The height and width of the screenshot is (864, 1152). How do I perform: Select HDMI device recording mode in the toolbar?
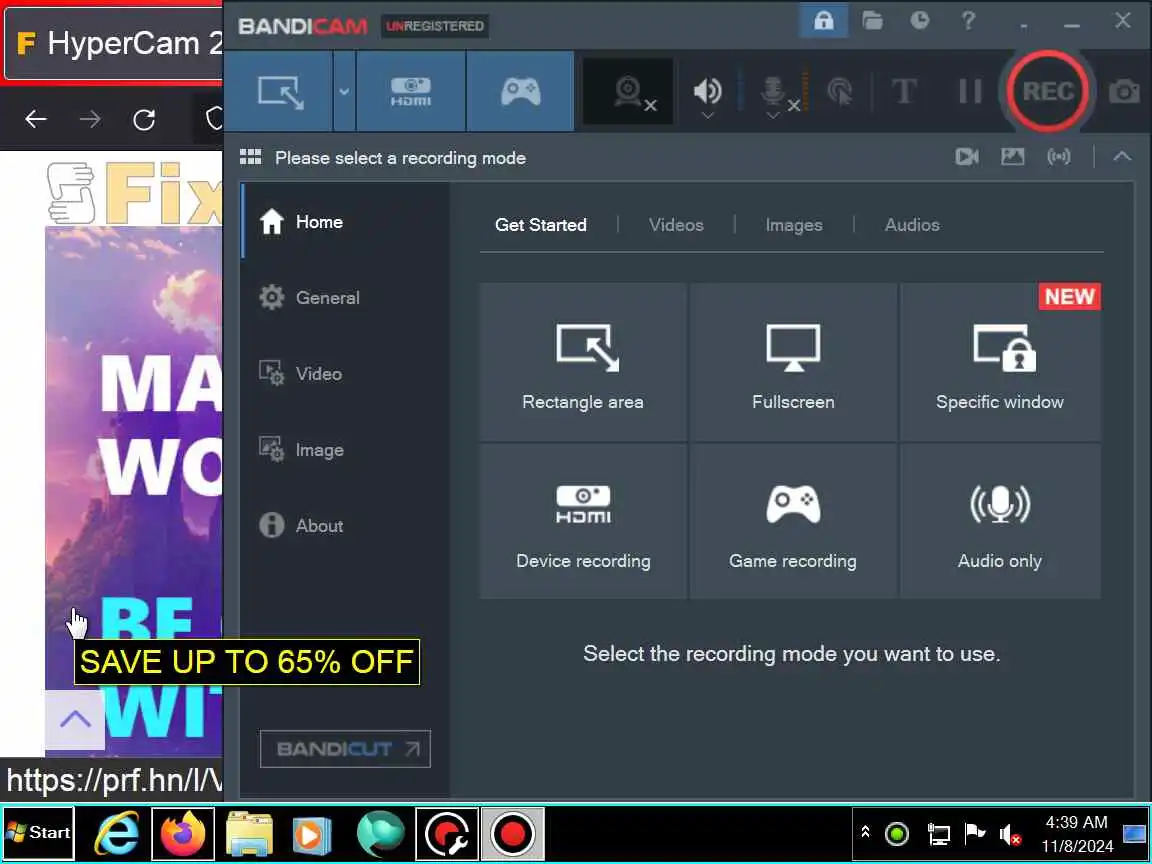click(x=411, y=92)
